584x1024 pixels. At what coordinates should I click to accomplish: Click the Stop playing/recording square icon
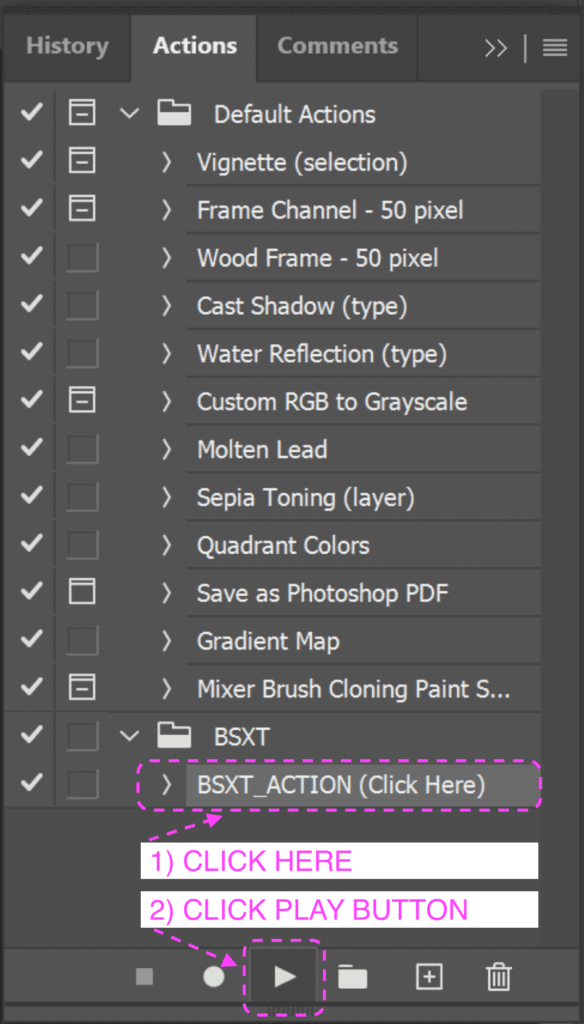tap(144, 976)
